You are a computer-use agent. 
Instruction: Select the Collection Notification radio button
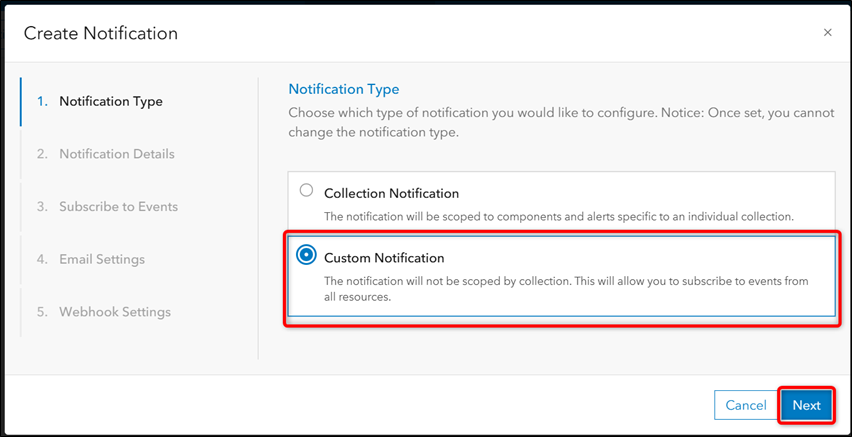306,190
